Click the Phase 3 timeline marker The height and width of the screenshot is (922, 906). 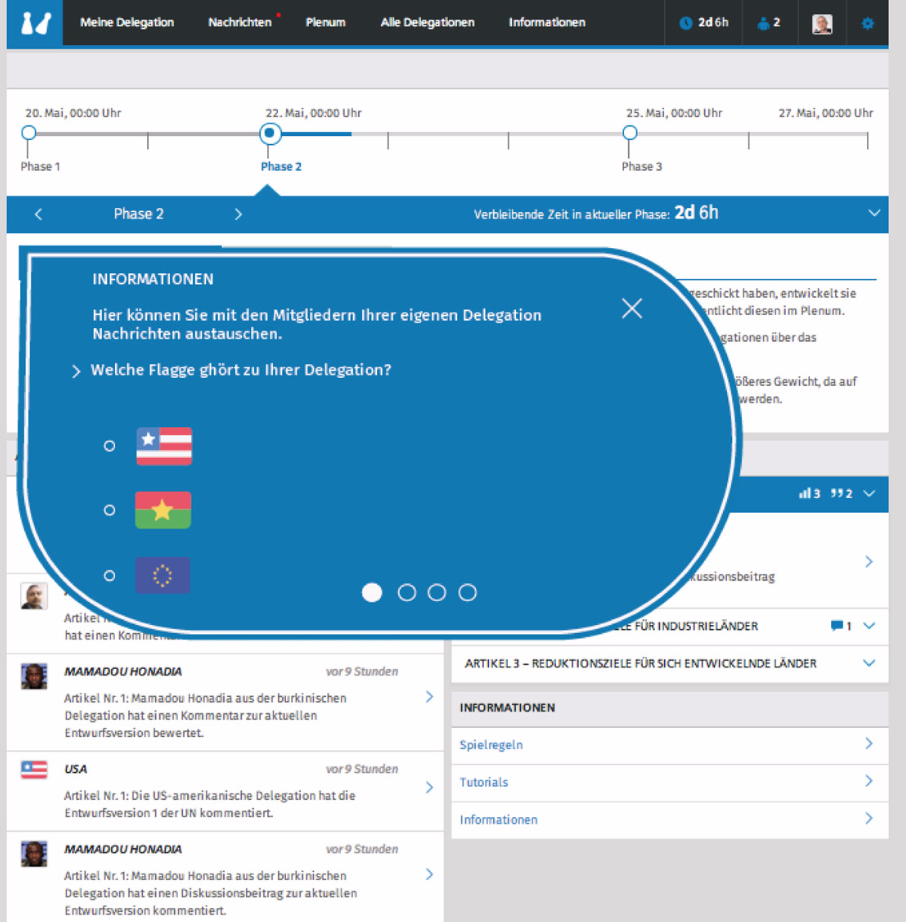point(630,133)
